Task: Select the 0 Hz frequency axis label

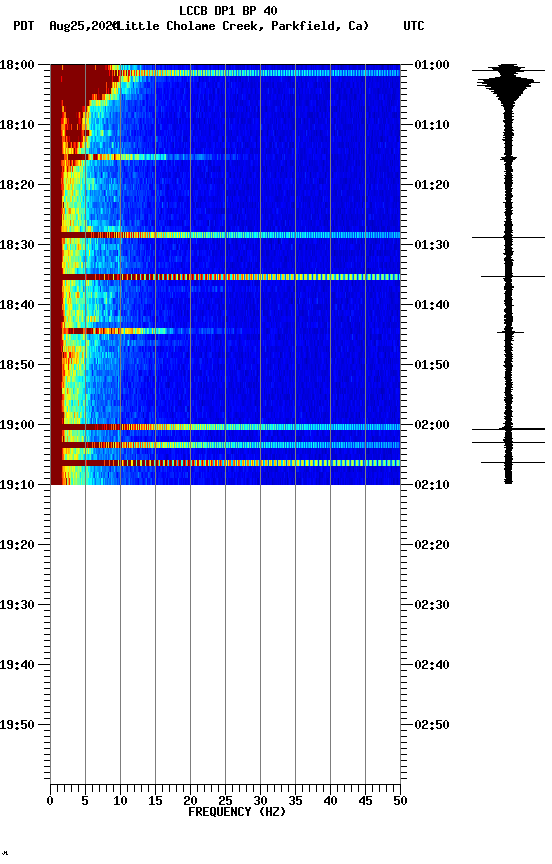Action: tap(50, 801)
